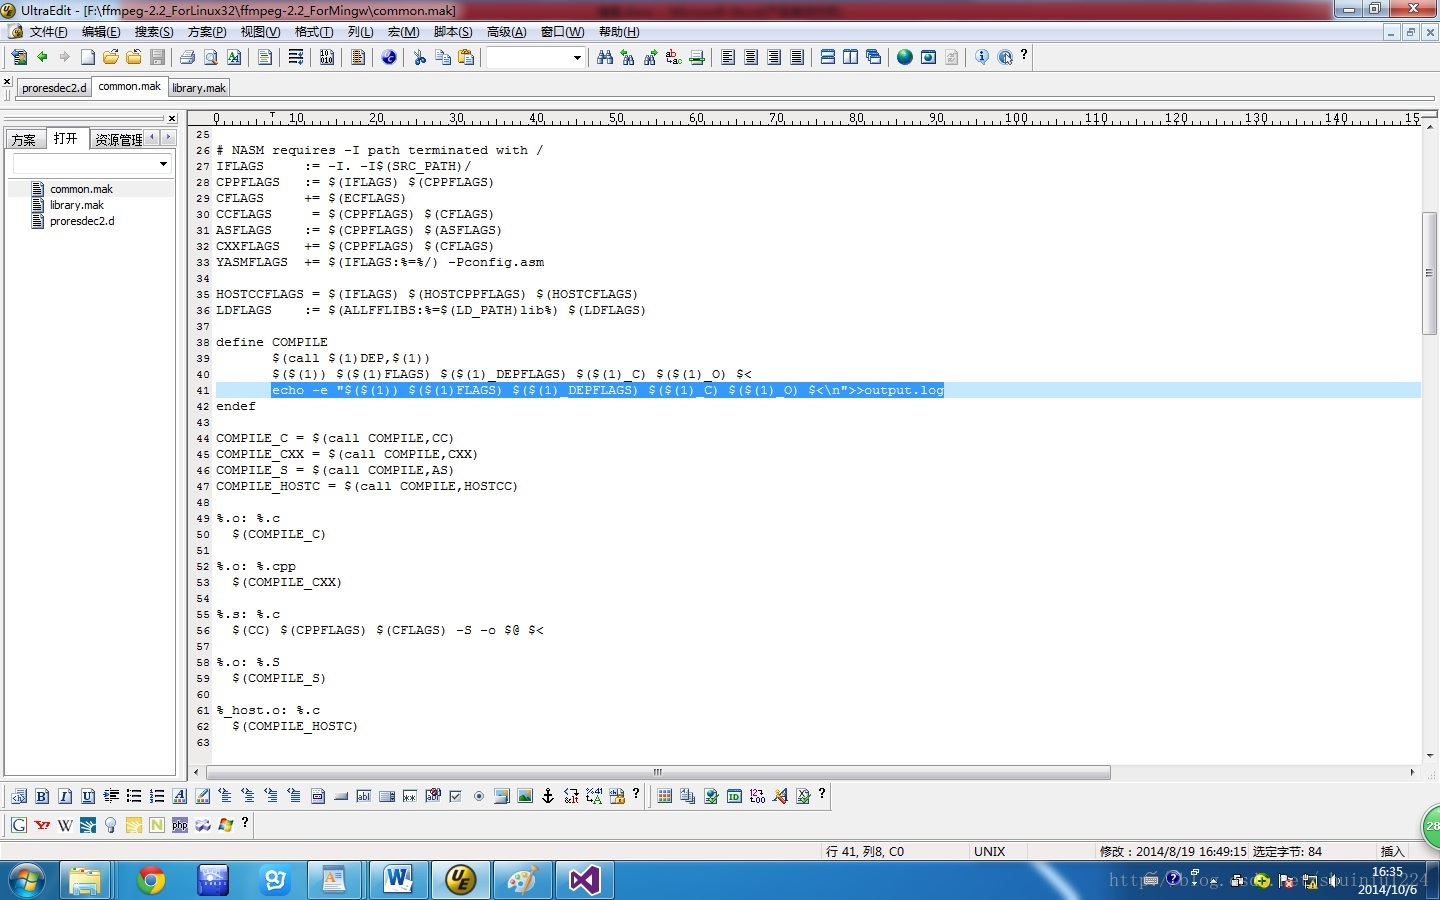Close the file list side panel
Screen dimensions: 1440x900
coord(172,118)
